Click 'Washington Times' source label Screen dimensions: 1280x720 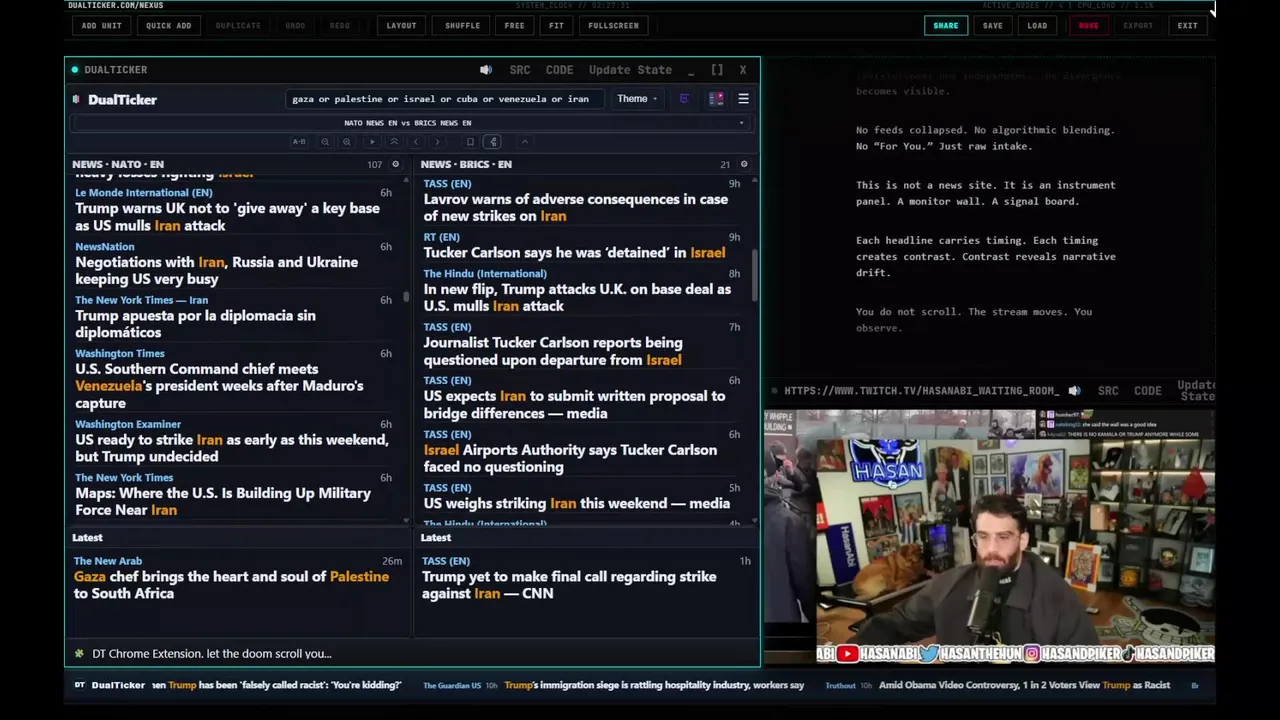coord(119,353)
